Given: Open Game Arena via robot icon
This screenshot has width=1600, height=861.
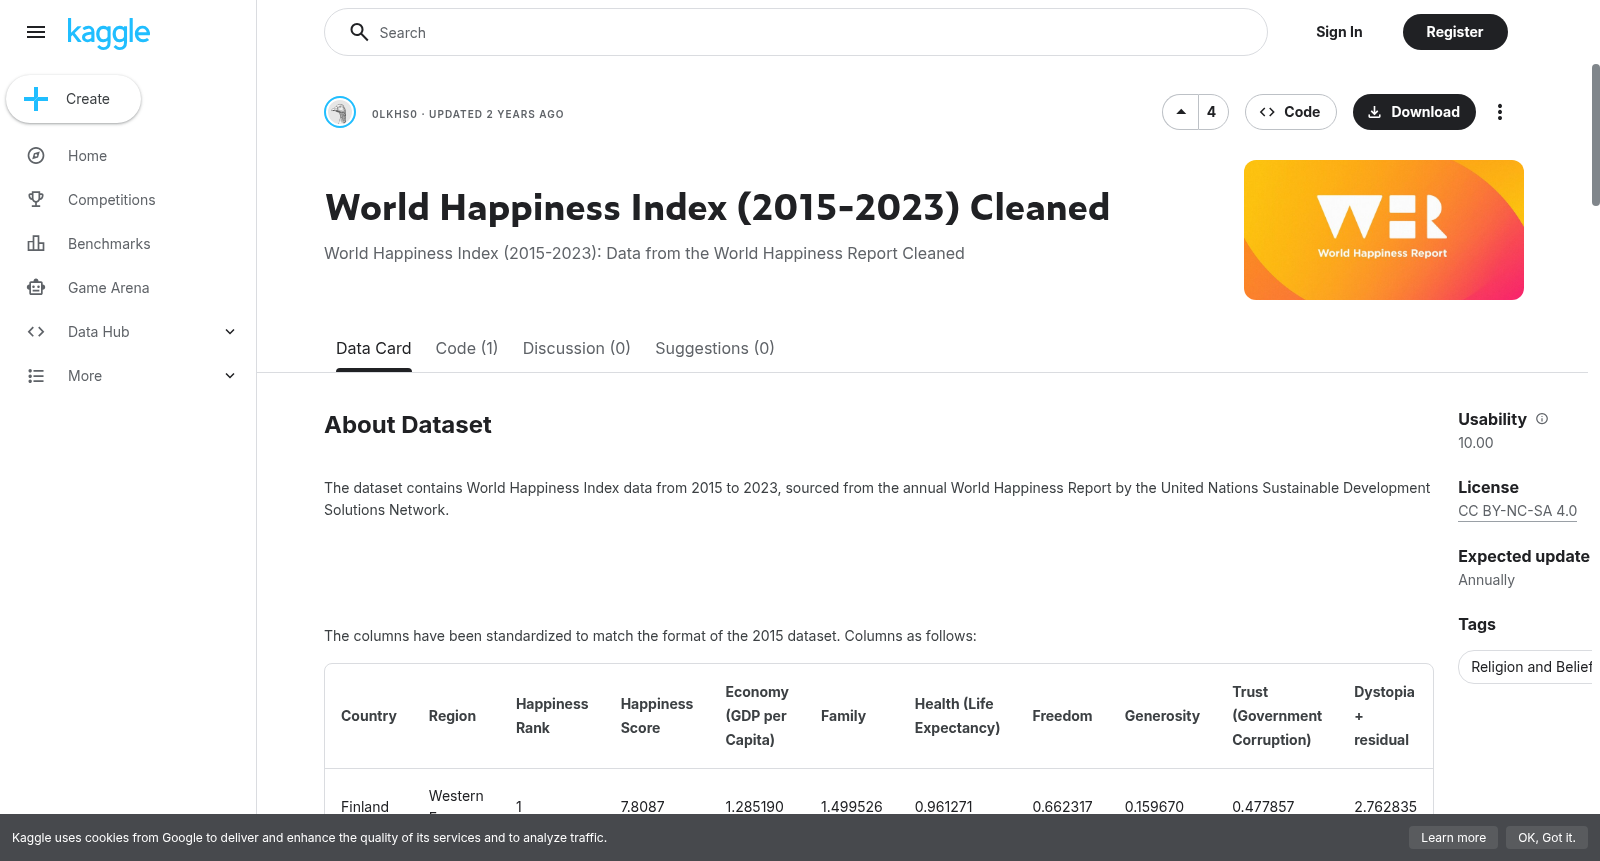Looking at the screenshot, I should click(36, 288).
